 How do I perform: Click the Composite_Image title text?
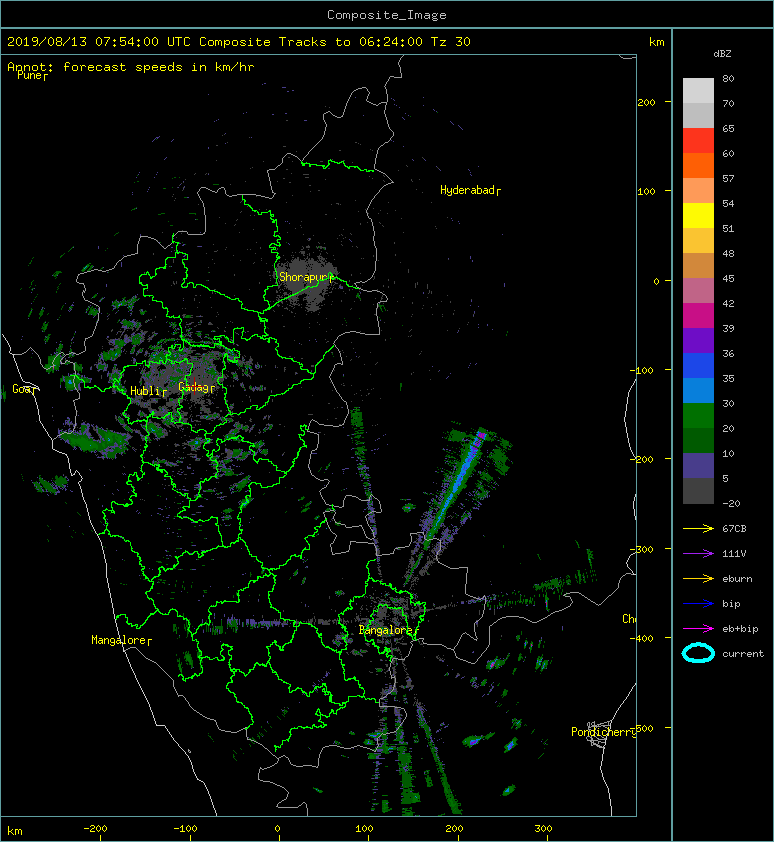click(x=387, y=15)
